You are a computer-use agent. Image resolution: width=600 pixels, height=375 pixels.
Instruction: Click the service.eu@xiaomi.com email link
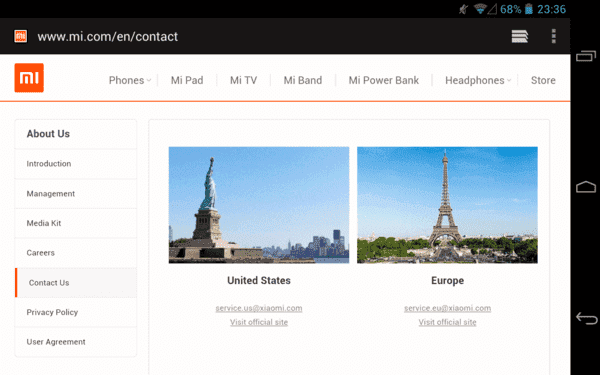pyautogui.click(x=447, y=308)
